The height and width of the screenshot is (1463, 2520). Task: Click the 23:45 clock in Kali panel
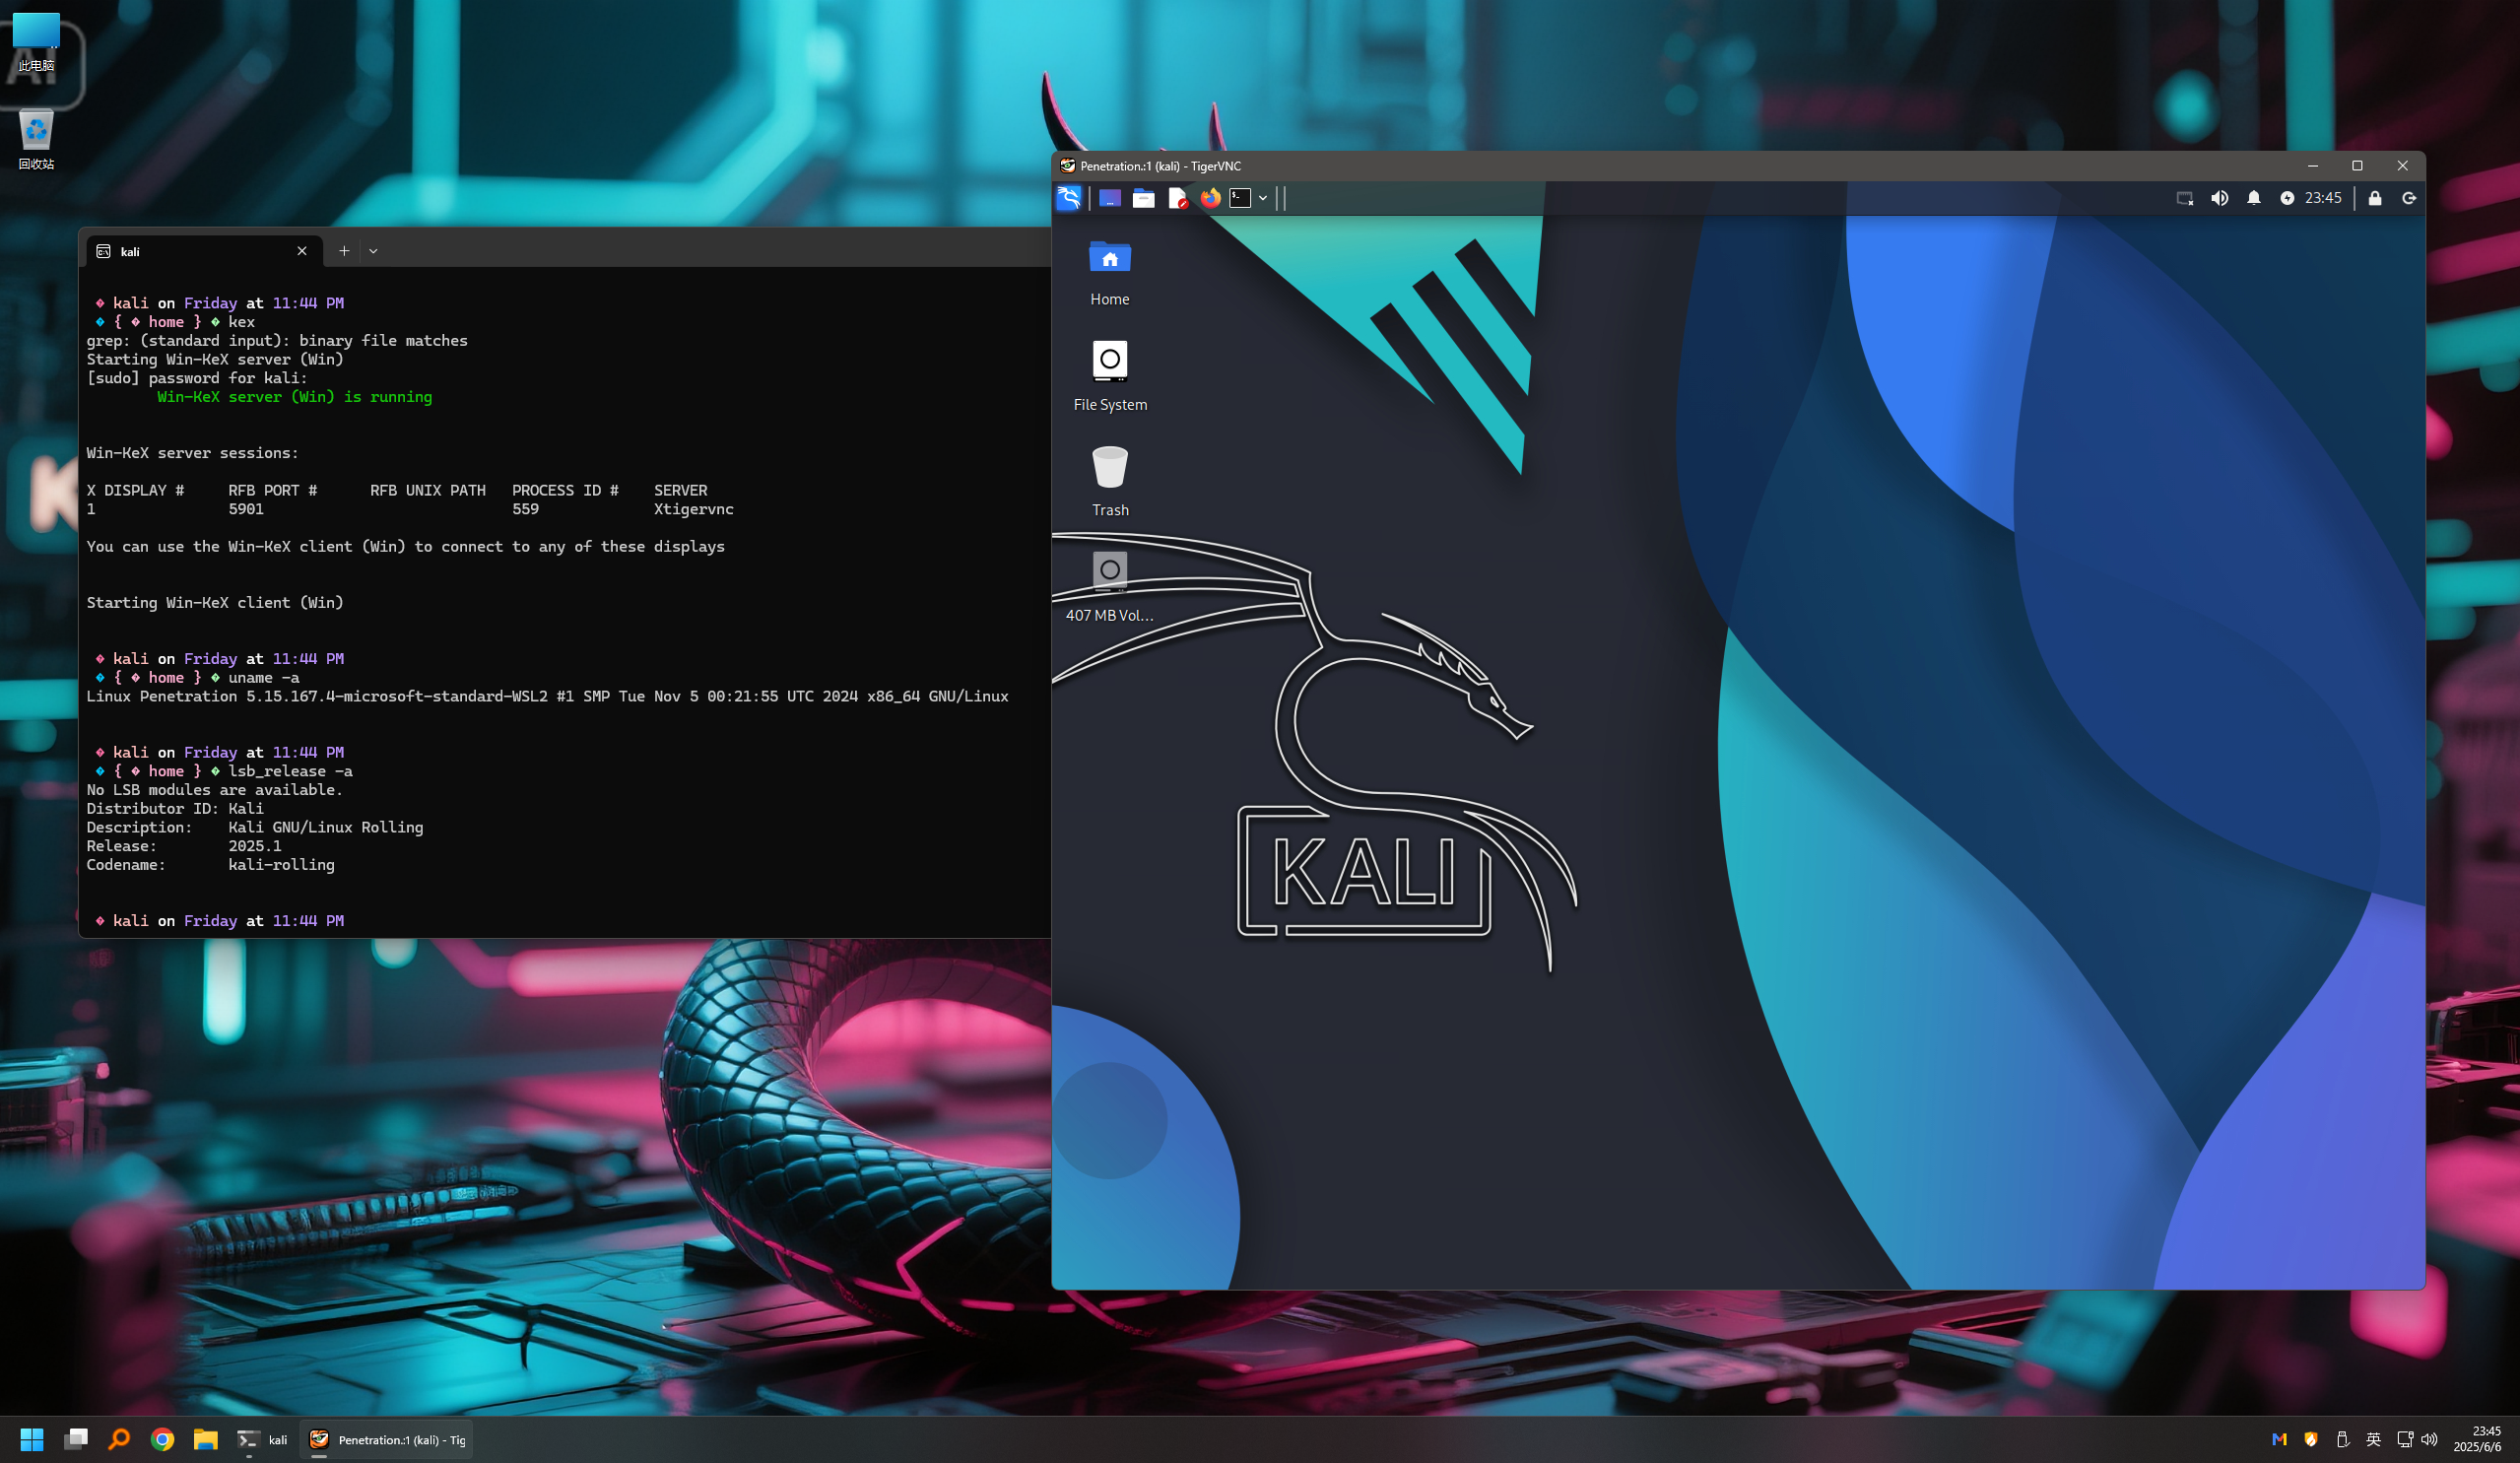[x=2323, y=198]
